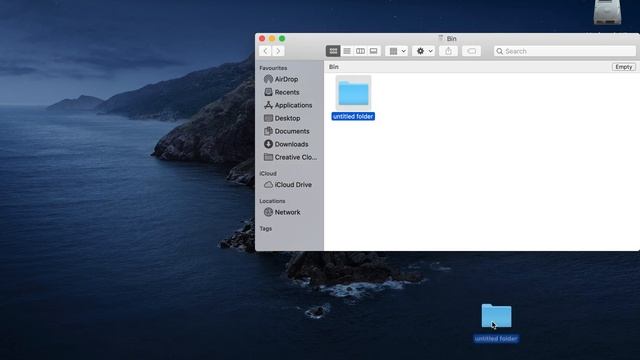Click the Share toolbar button
Screen dimensions: 640x360
[449, 51]
